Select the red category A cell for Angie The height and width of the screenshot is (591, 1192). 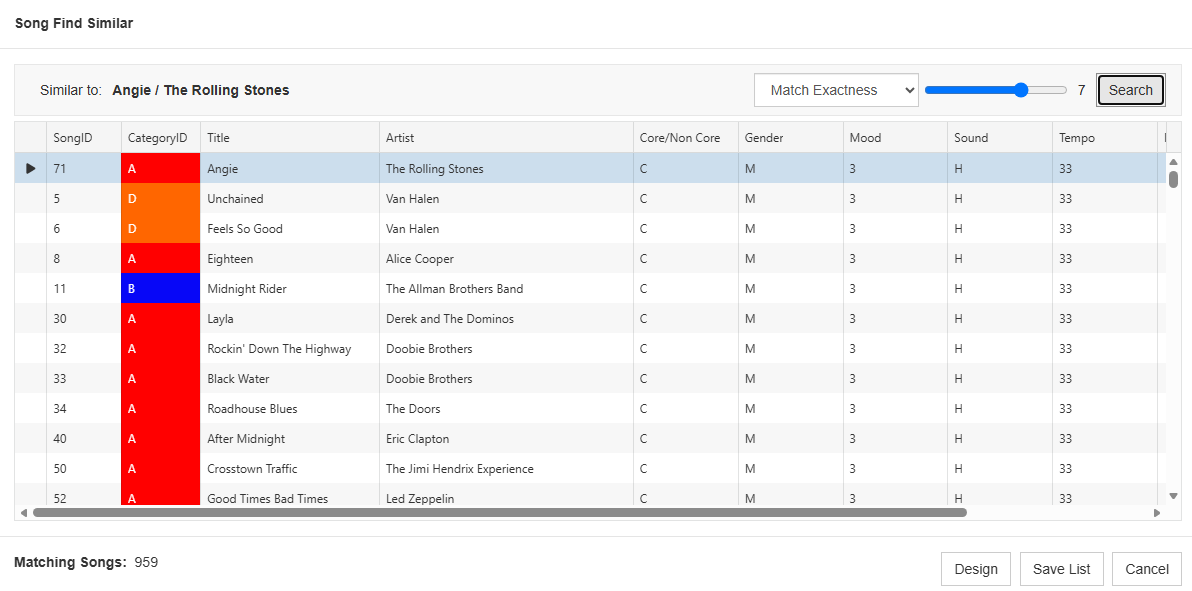(x=160, y=168)
